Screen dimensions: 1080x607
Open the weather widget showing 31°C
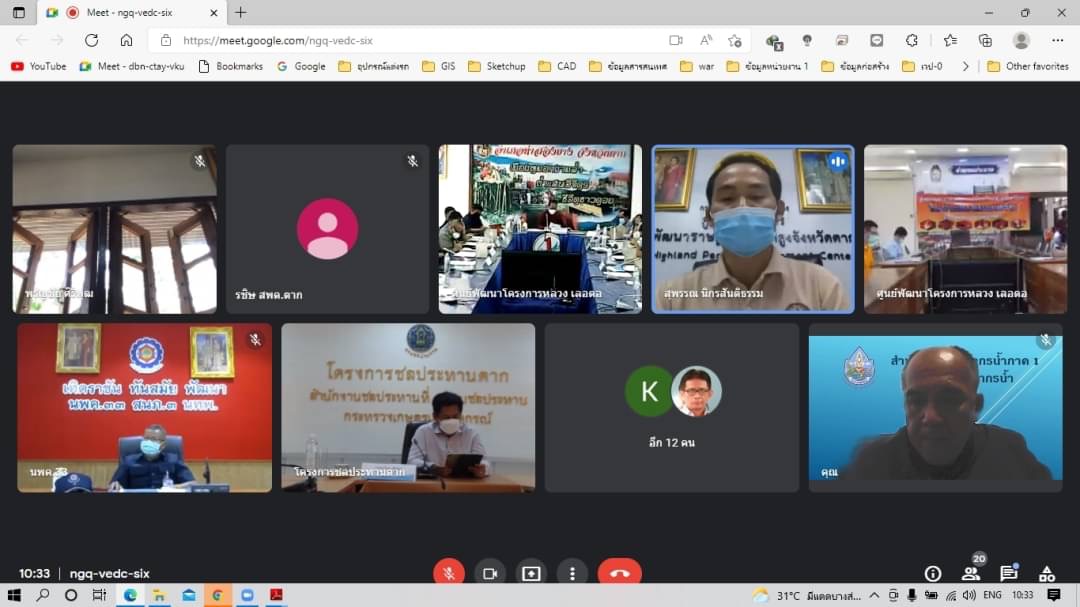point(807,595)
